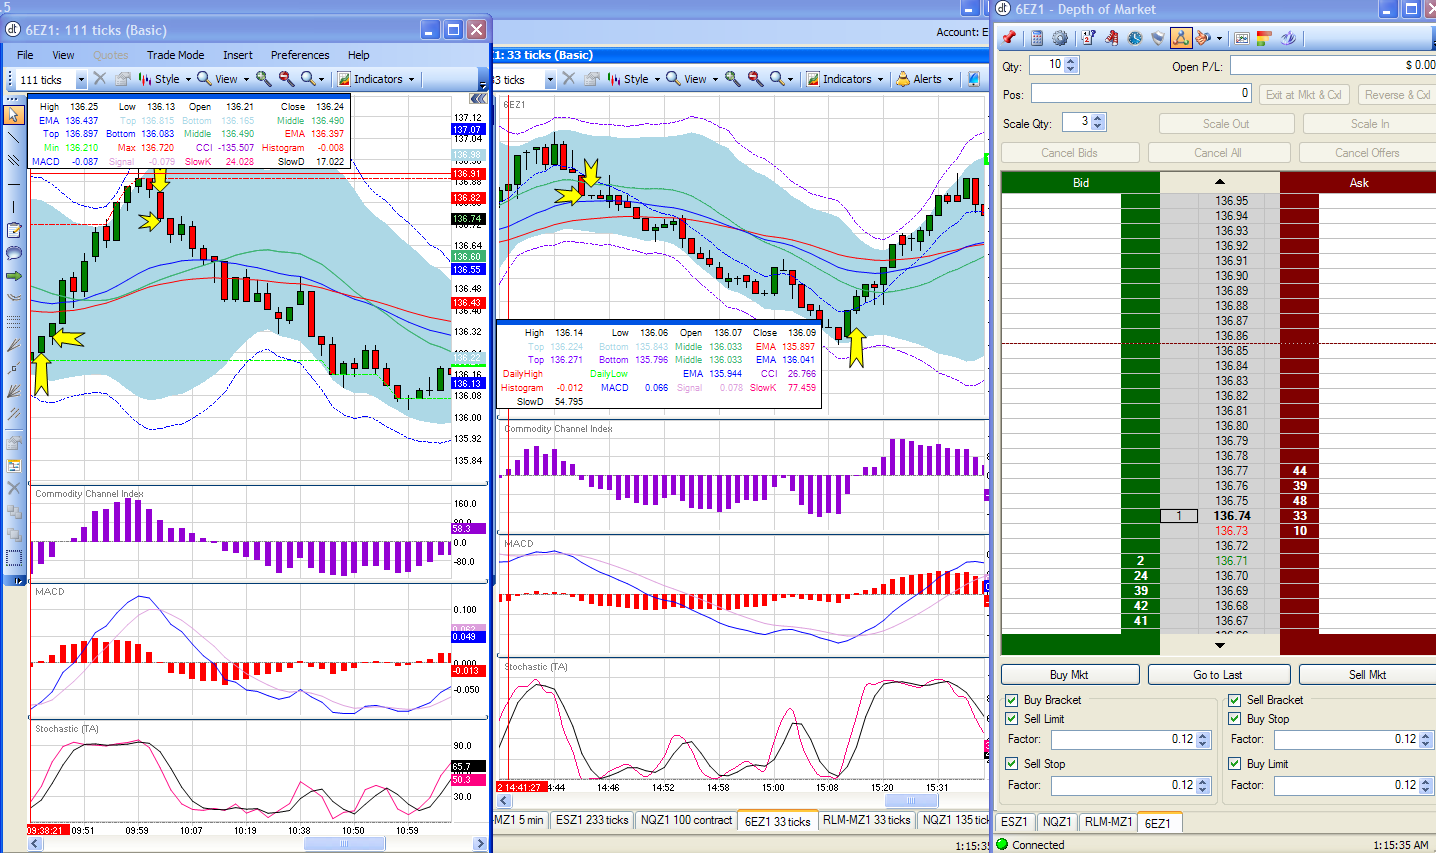Zoom in on the 33 ticks chart

(733, 79)
